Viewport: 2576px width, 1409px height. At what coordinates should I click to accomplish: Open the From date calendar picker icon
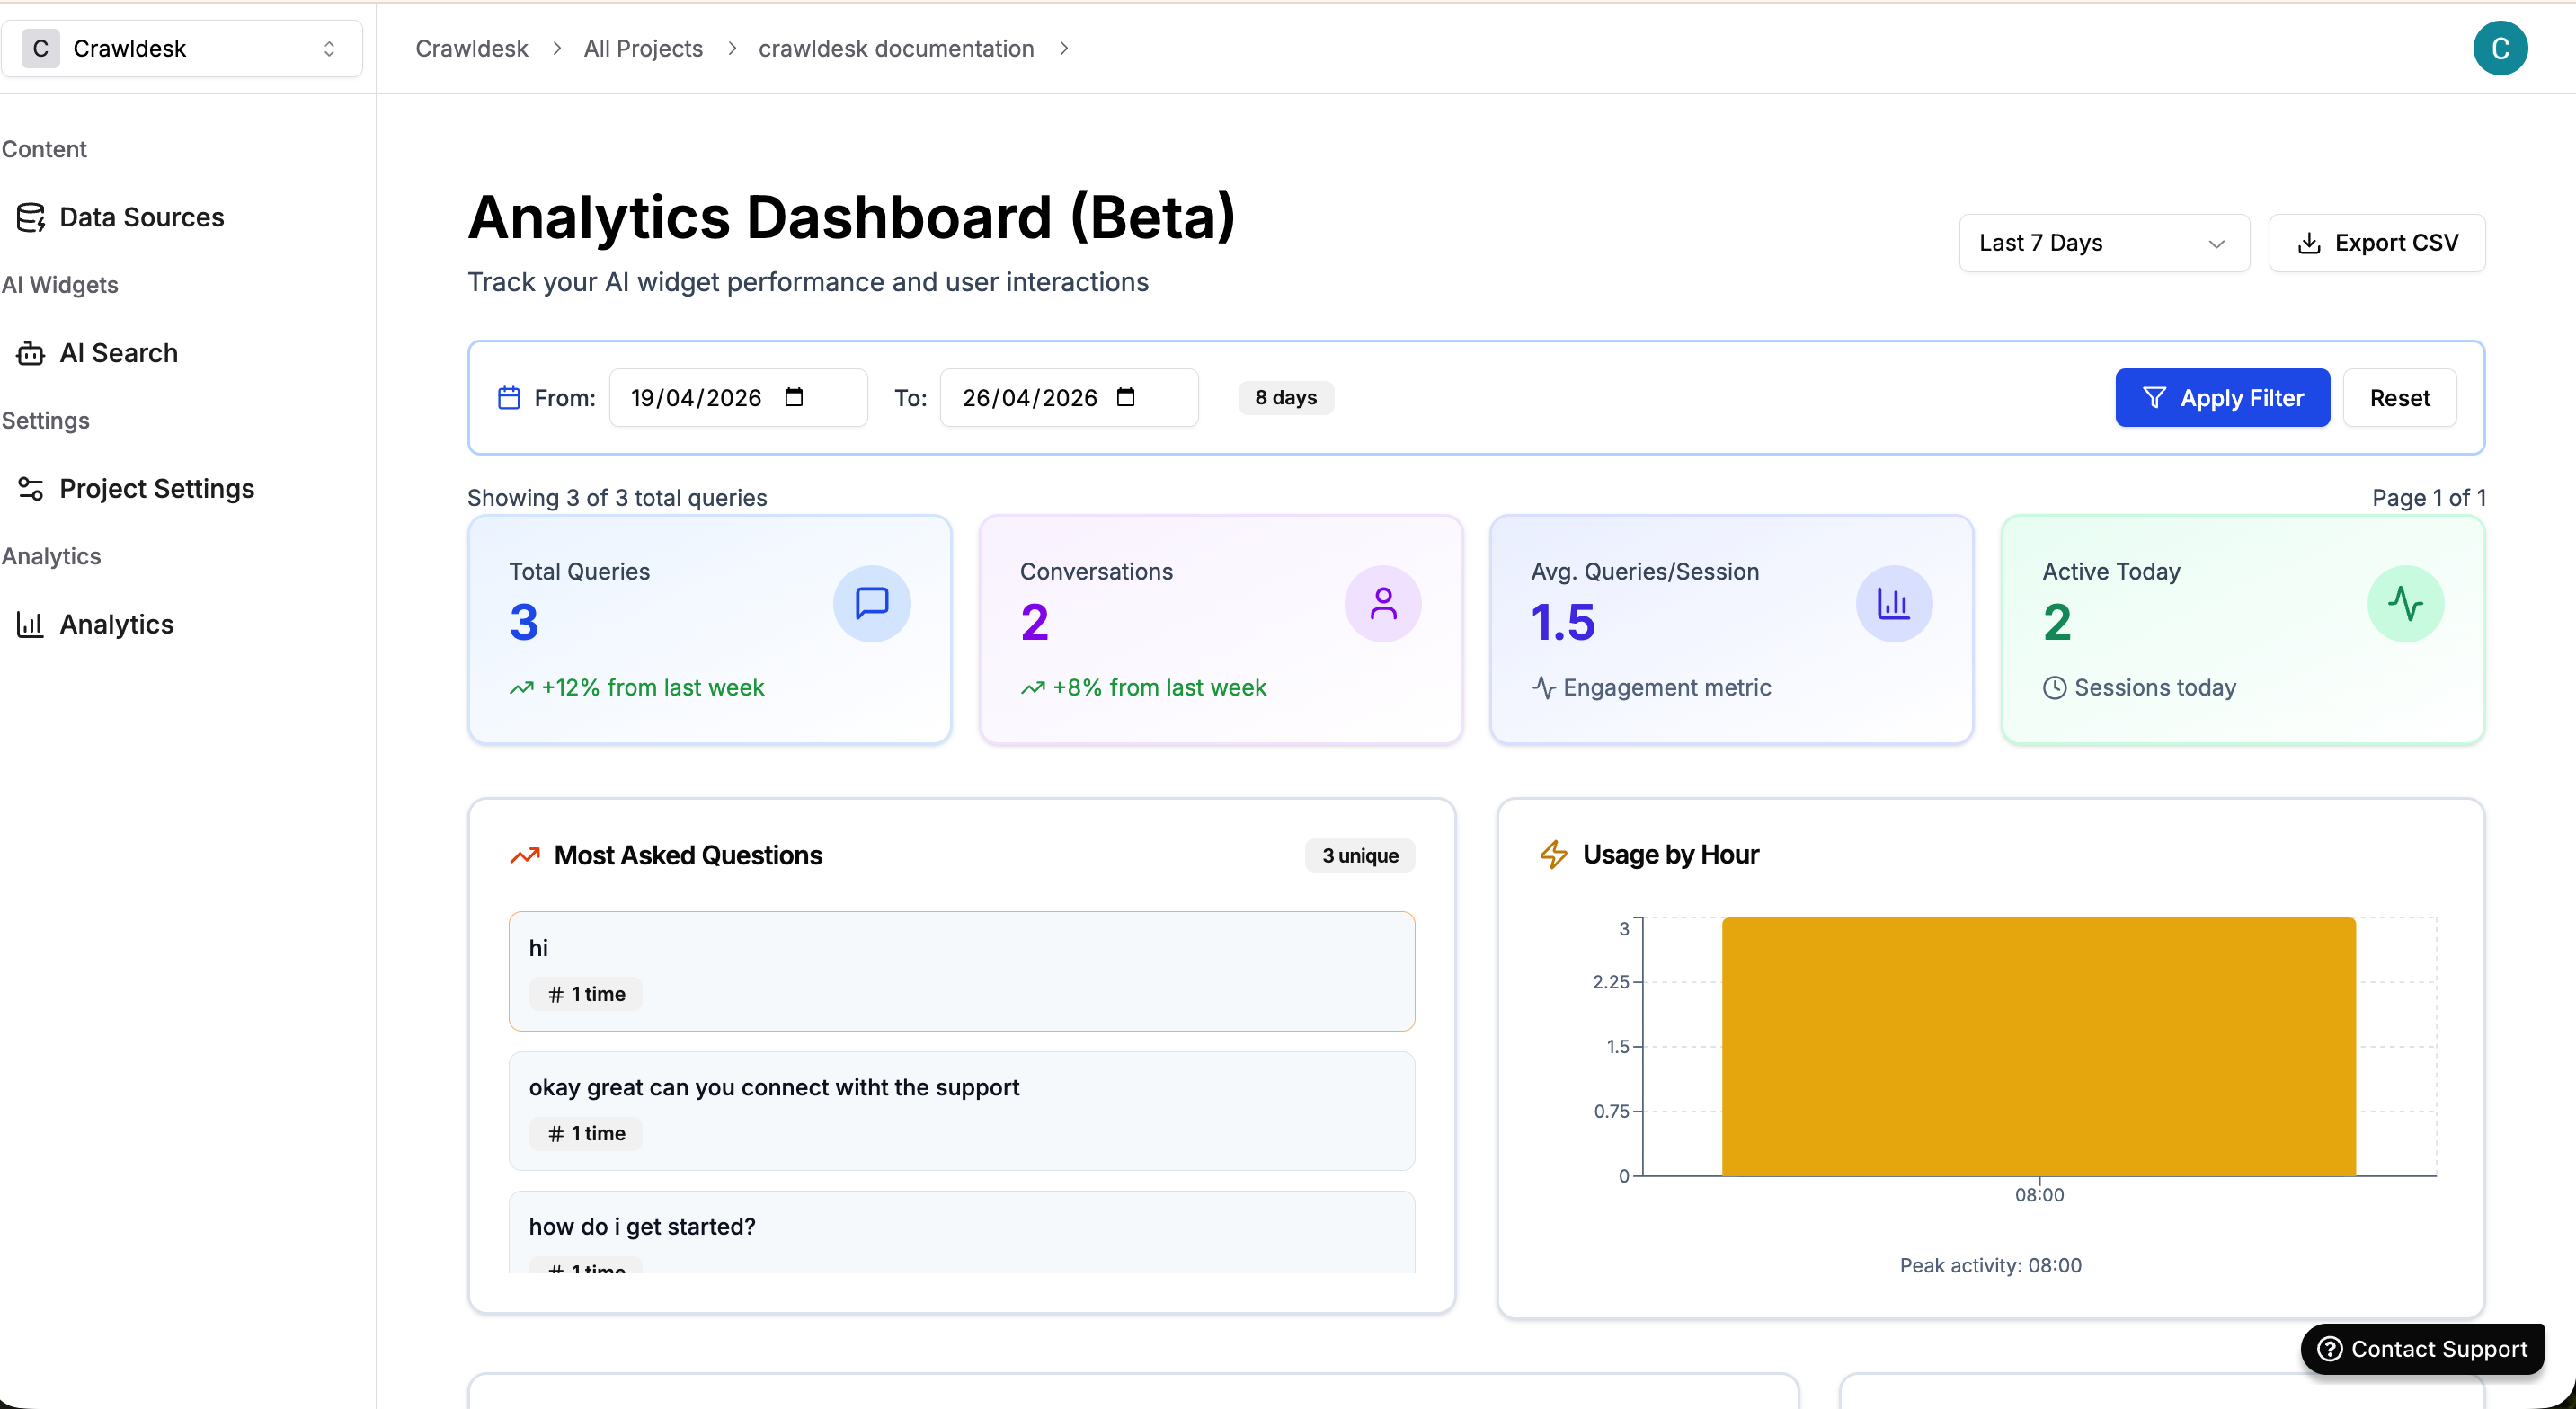tap(794, 397)
